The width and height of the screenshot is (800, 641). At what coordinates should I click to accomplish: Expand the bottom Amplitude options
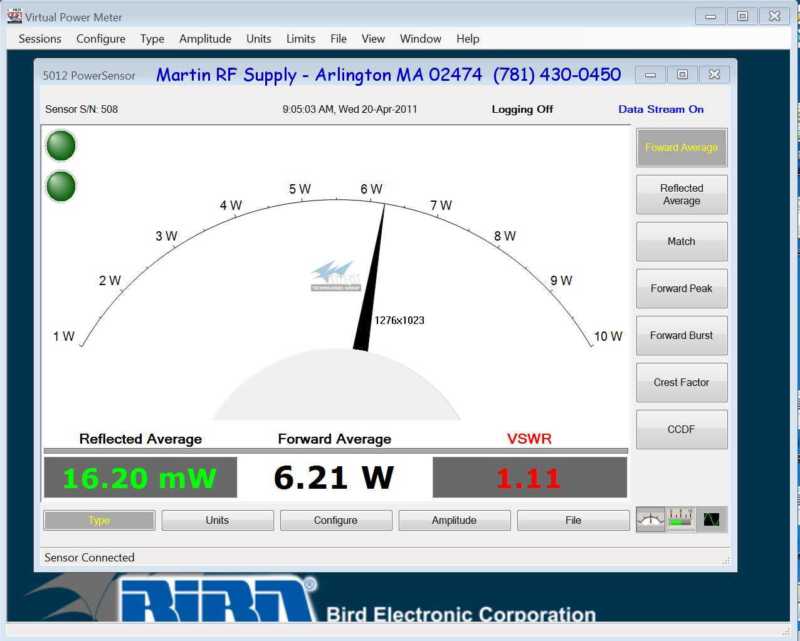(x=454, y=521)
